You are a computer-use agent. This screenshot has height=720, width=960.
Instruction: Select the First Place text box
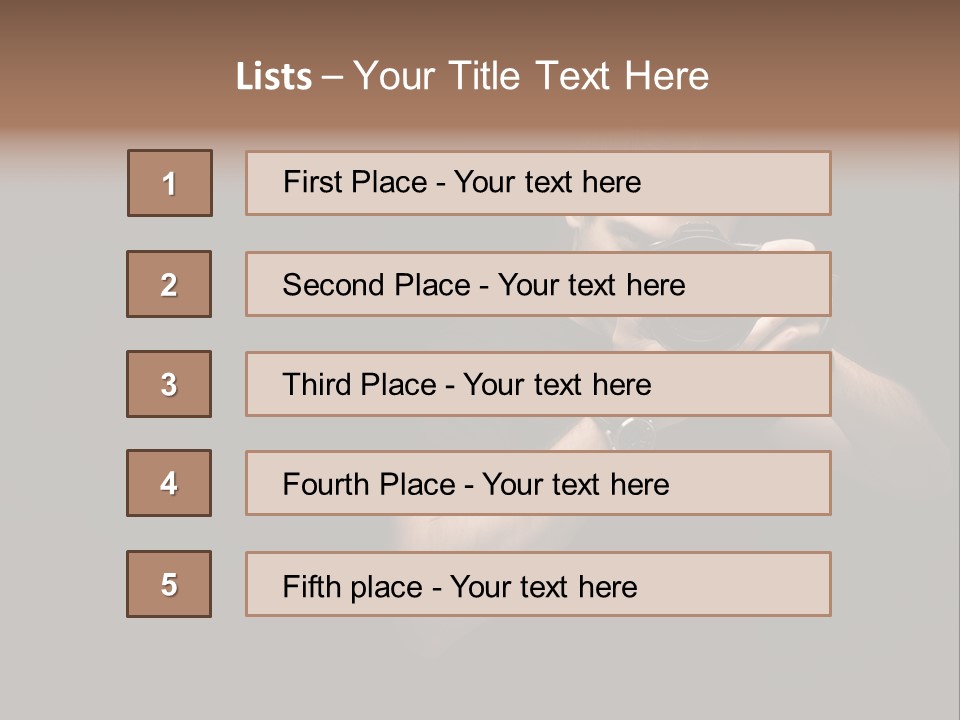tap(538, 183)
